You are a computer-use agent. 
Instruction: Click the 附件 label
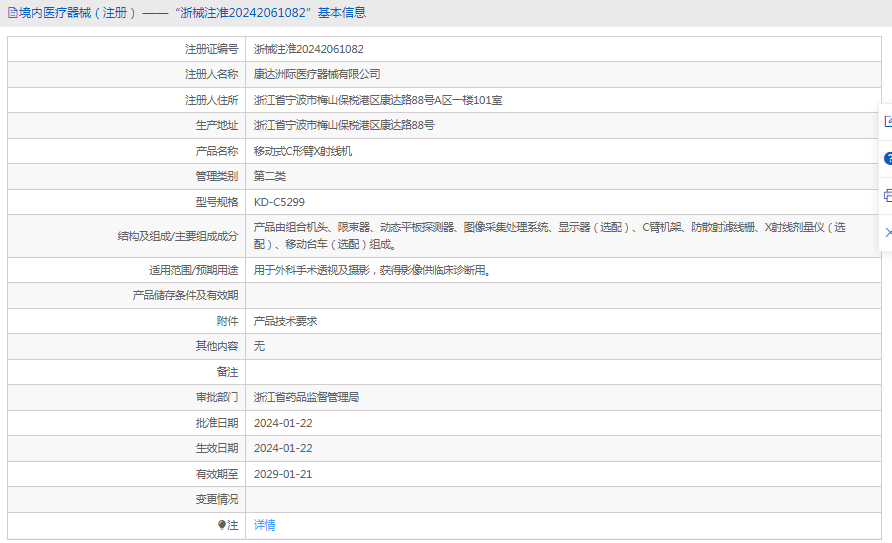click(228, 321)
